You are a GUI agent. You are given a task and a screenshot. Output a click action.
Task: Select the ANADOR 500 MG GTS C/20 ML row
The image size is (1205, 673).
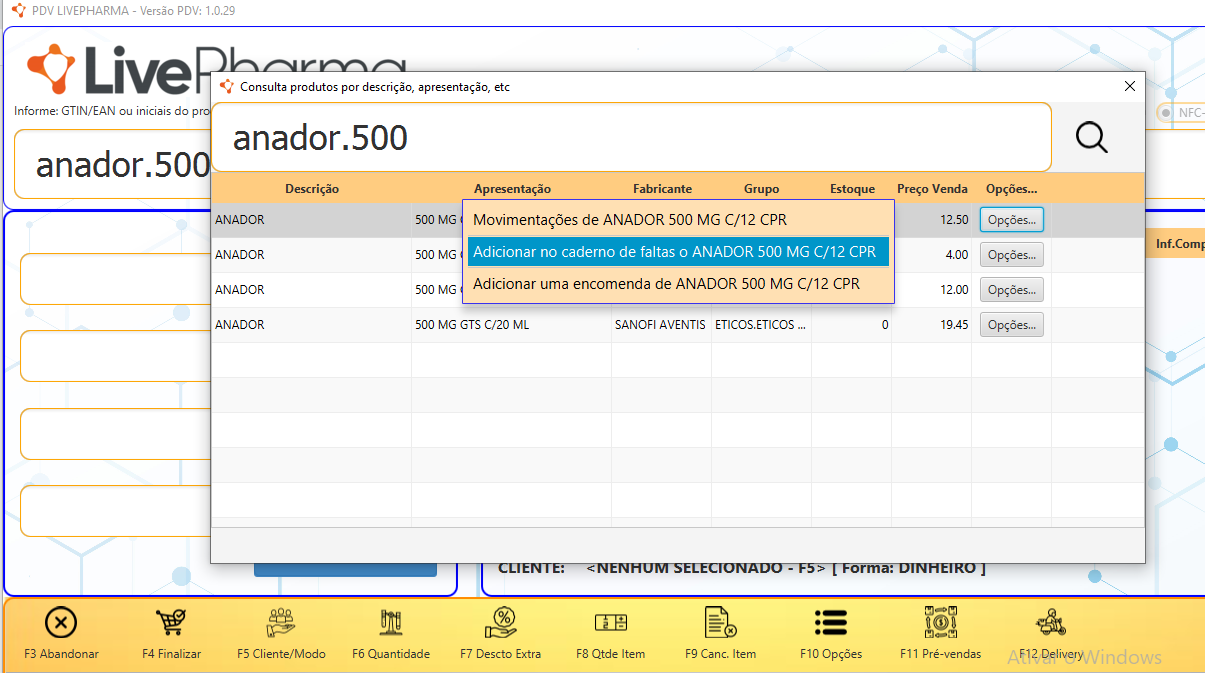[x=471, y=325]
